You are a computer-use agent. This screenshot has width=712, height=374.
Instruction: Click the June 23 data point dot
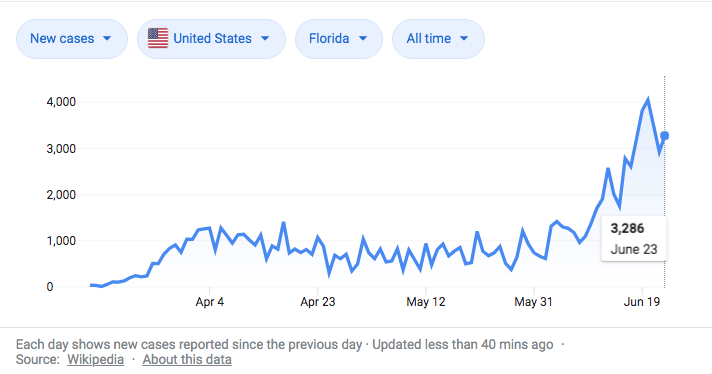click(x=665, y=136)
